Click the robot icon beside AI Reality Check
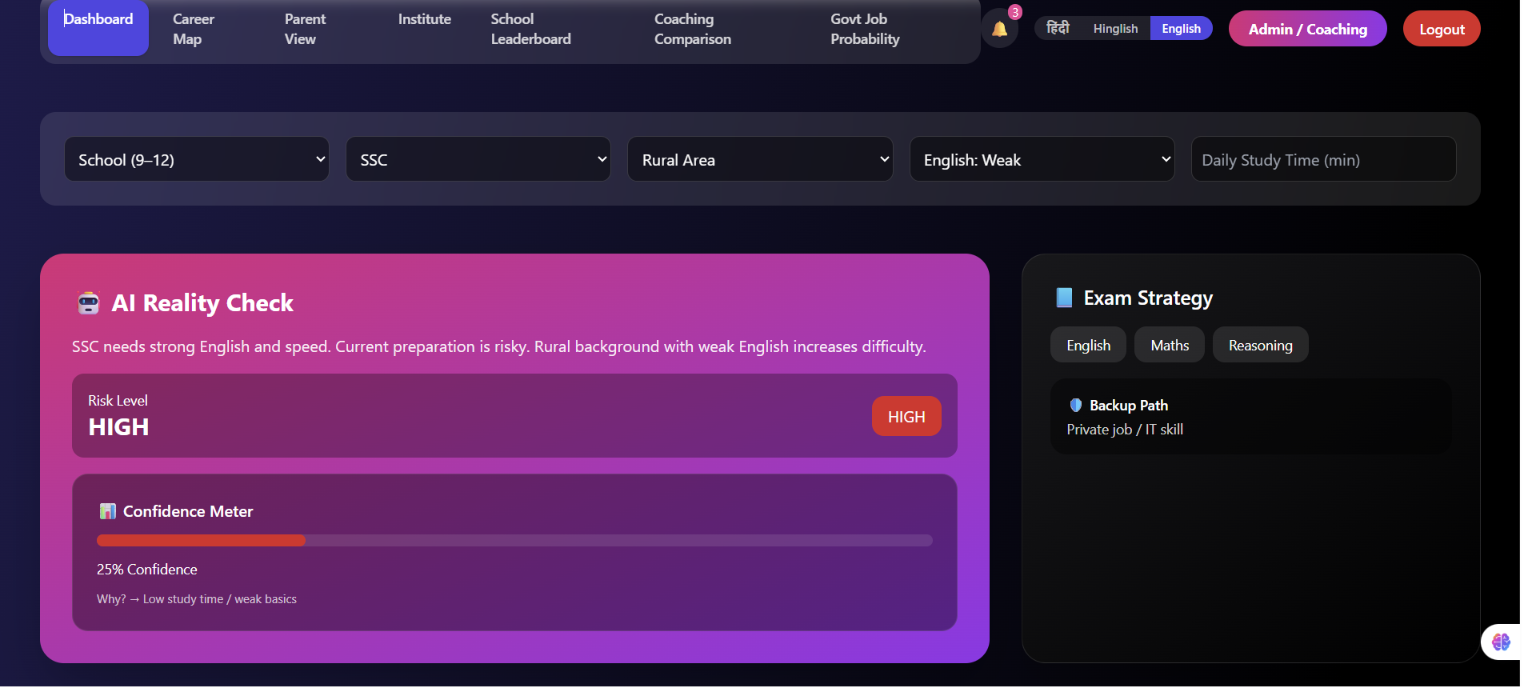The width and height of the screenshot is (1522, 687). tap(89, 303)
